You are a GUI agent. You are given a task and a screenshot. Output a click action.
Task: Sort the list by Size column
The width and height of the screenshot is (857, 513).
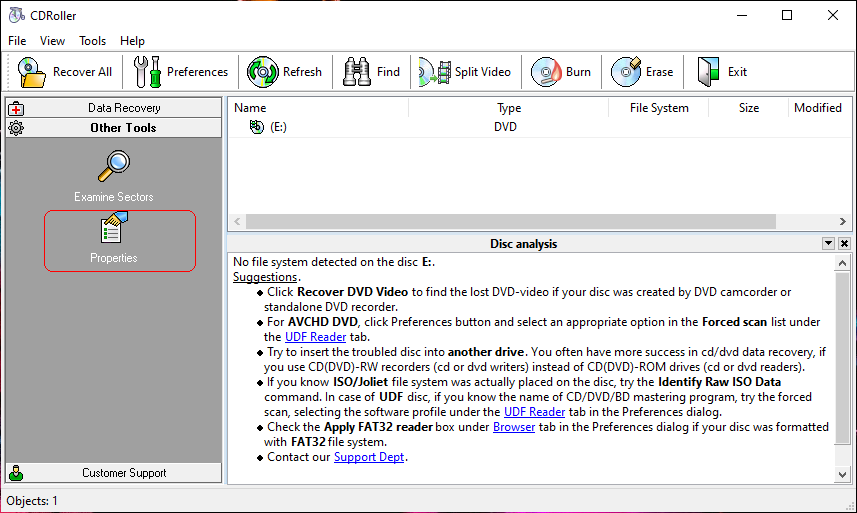748,108
